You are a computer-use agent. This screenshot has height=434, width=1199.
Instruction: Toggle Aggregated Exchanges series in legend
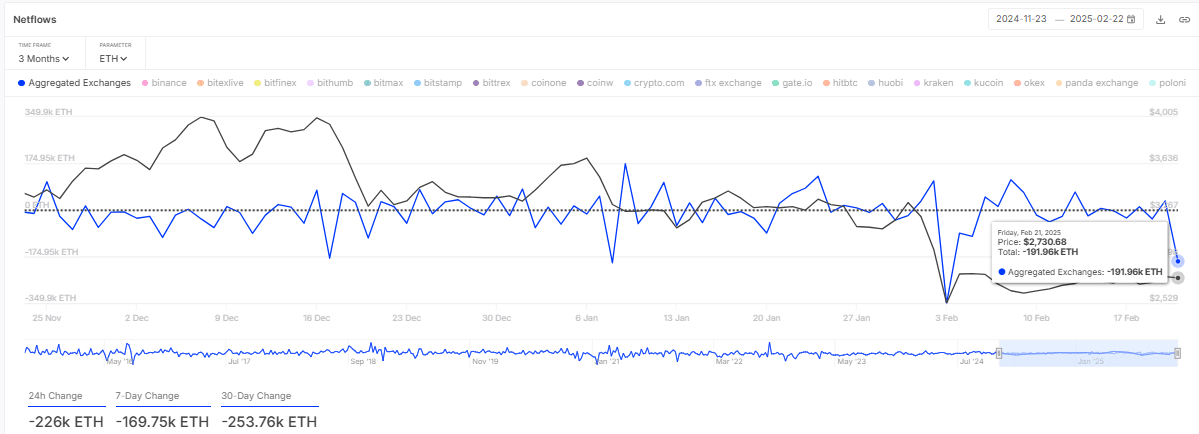pos(75,83)
